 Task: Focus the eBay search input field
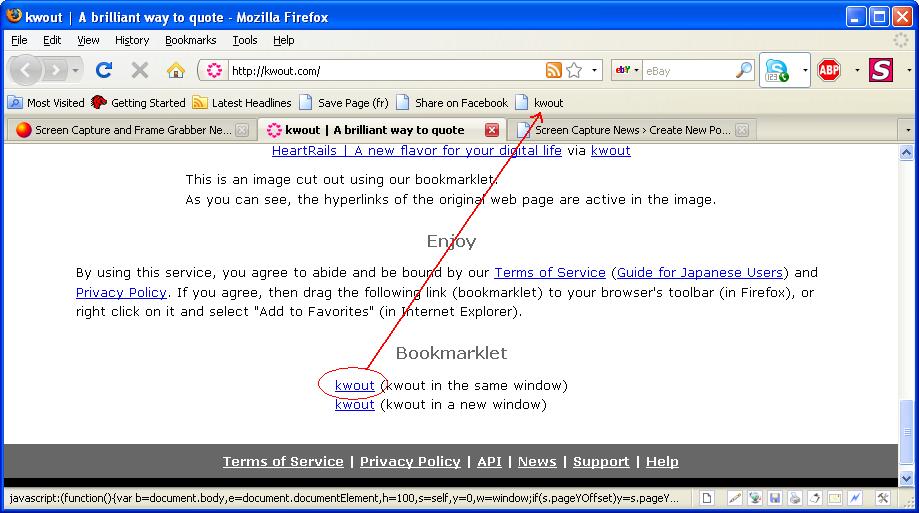pos(689,71)
